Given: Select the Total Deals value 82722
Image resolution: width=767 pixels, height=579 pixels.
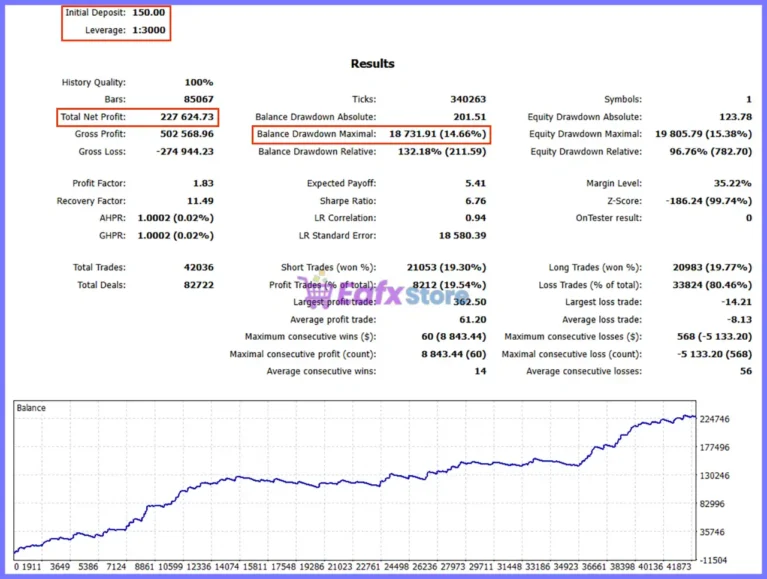Looking at the screenshot, I should [199, 285].
